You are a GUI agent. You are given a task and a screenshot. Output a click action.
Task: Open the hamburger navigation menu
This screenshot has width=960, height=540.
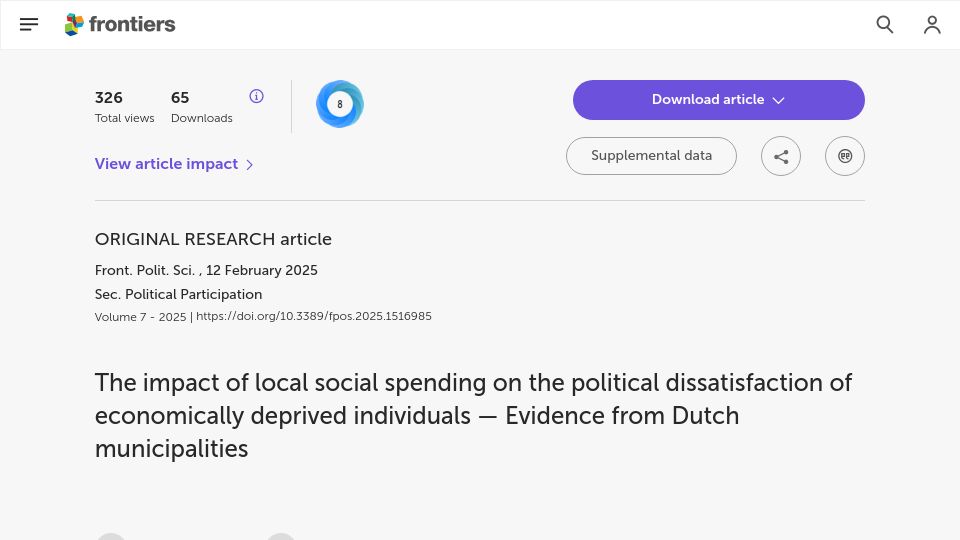coord(29,24)
